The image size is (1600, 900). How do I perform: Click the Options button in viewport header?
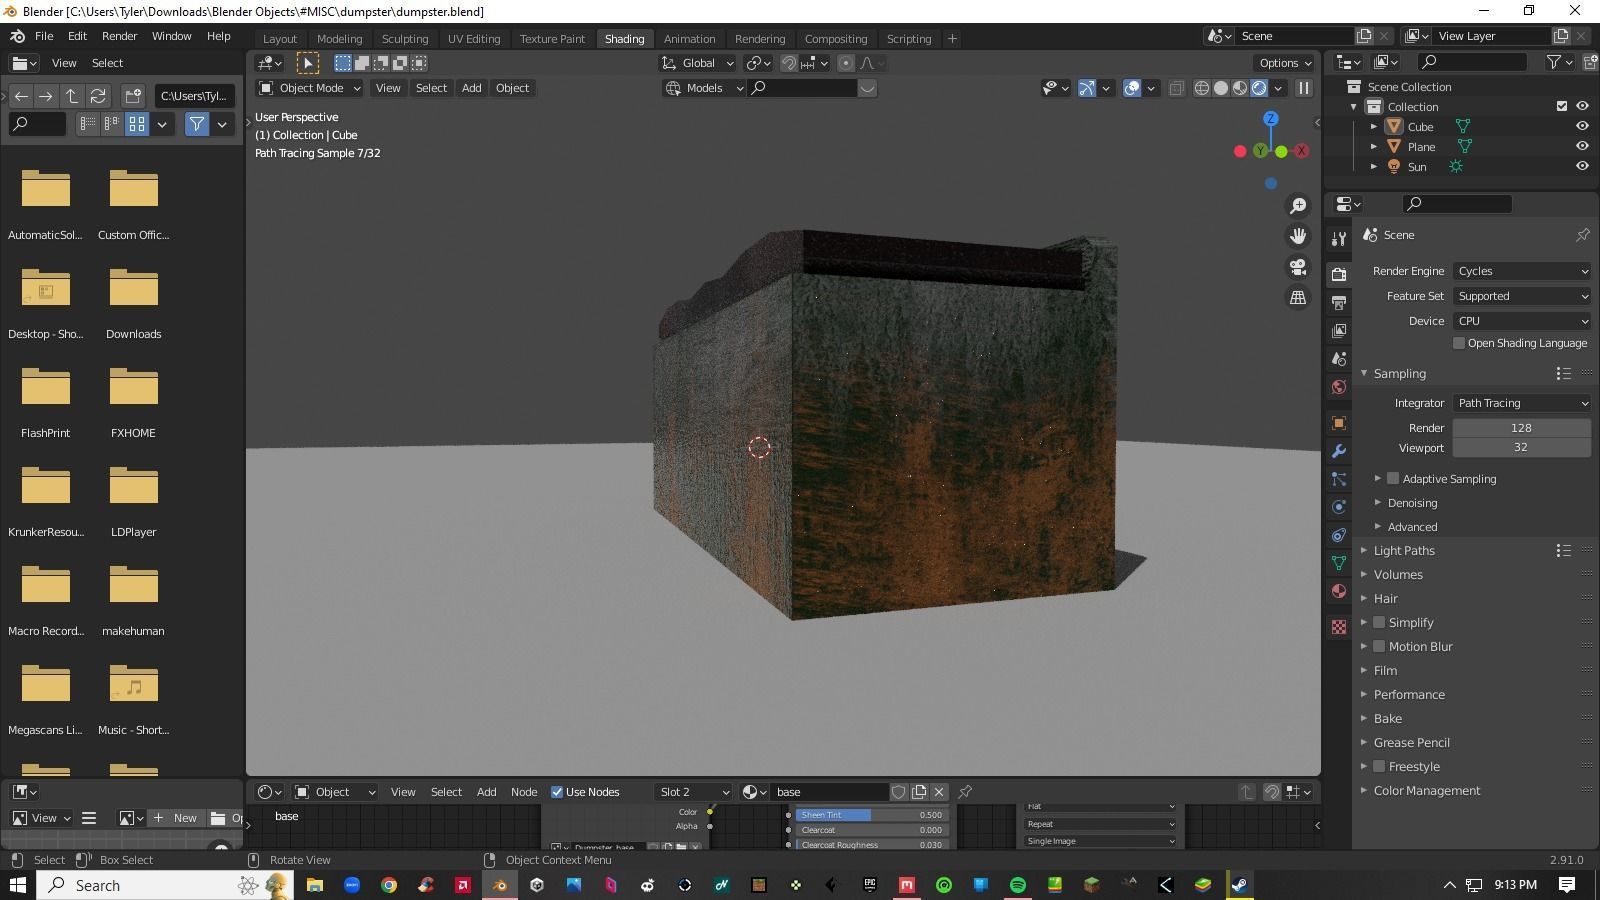tap(1285, 63)
